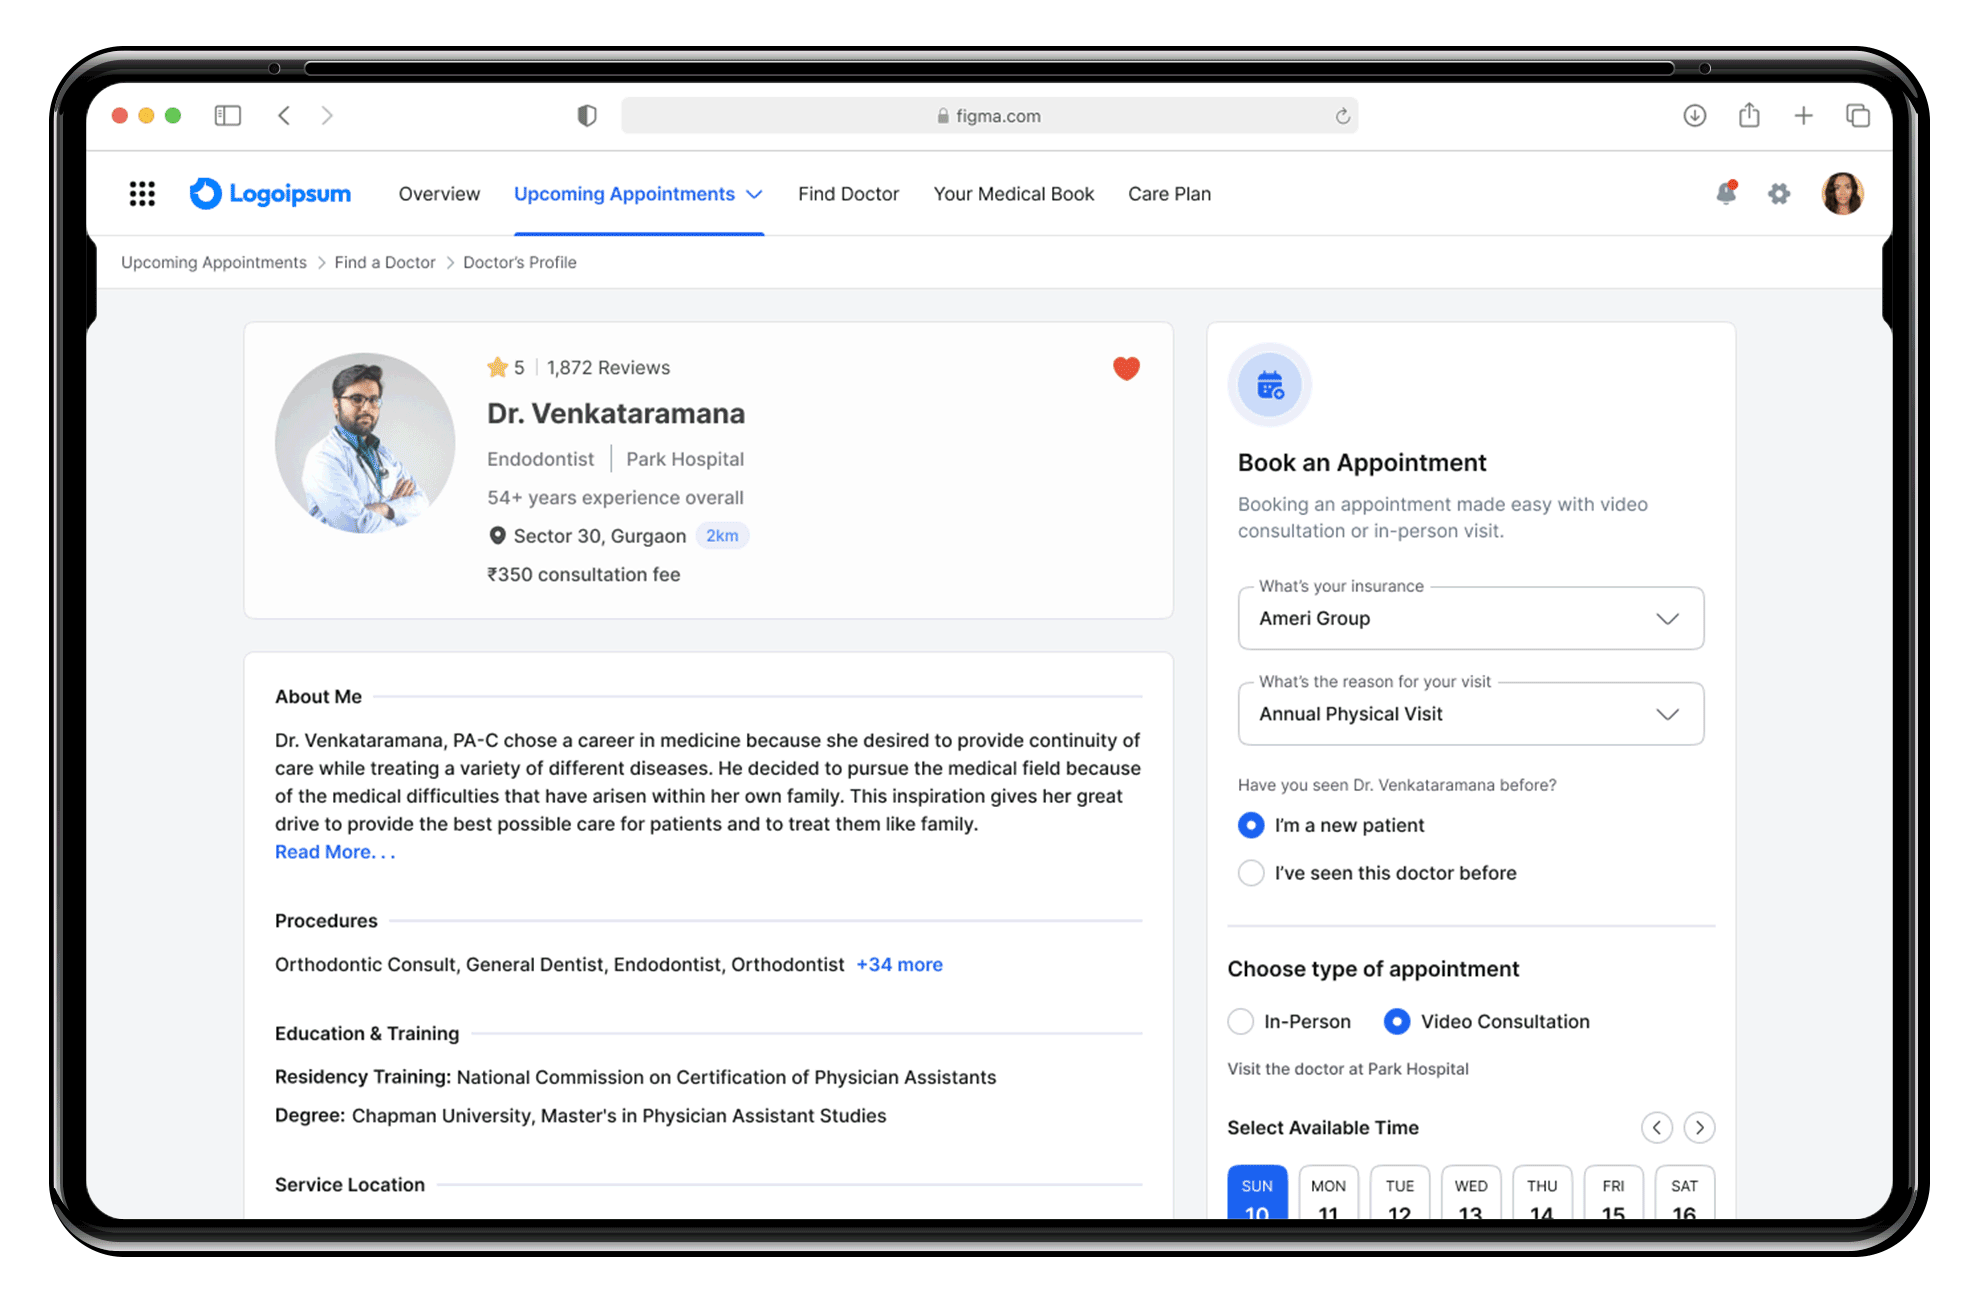Expand the 'What's your insurance' dropdown
This screenshot has height=1290, width=1980.
click(x=1667, y=618)
